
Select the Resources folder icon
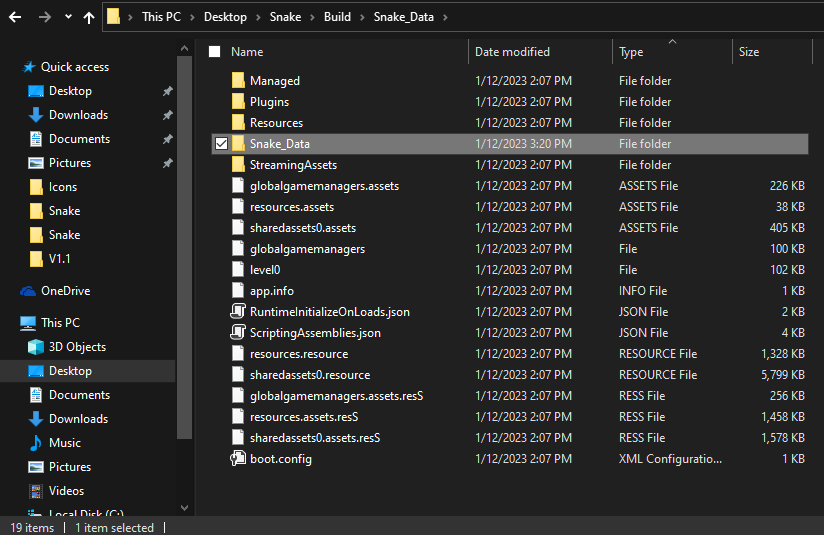click(238, 122)
